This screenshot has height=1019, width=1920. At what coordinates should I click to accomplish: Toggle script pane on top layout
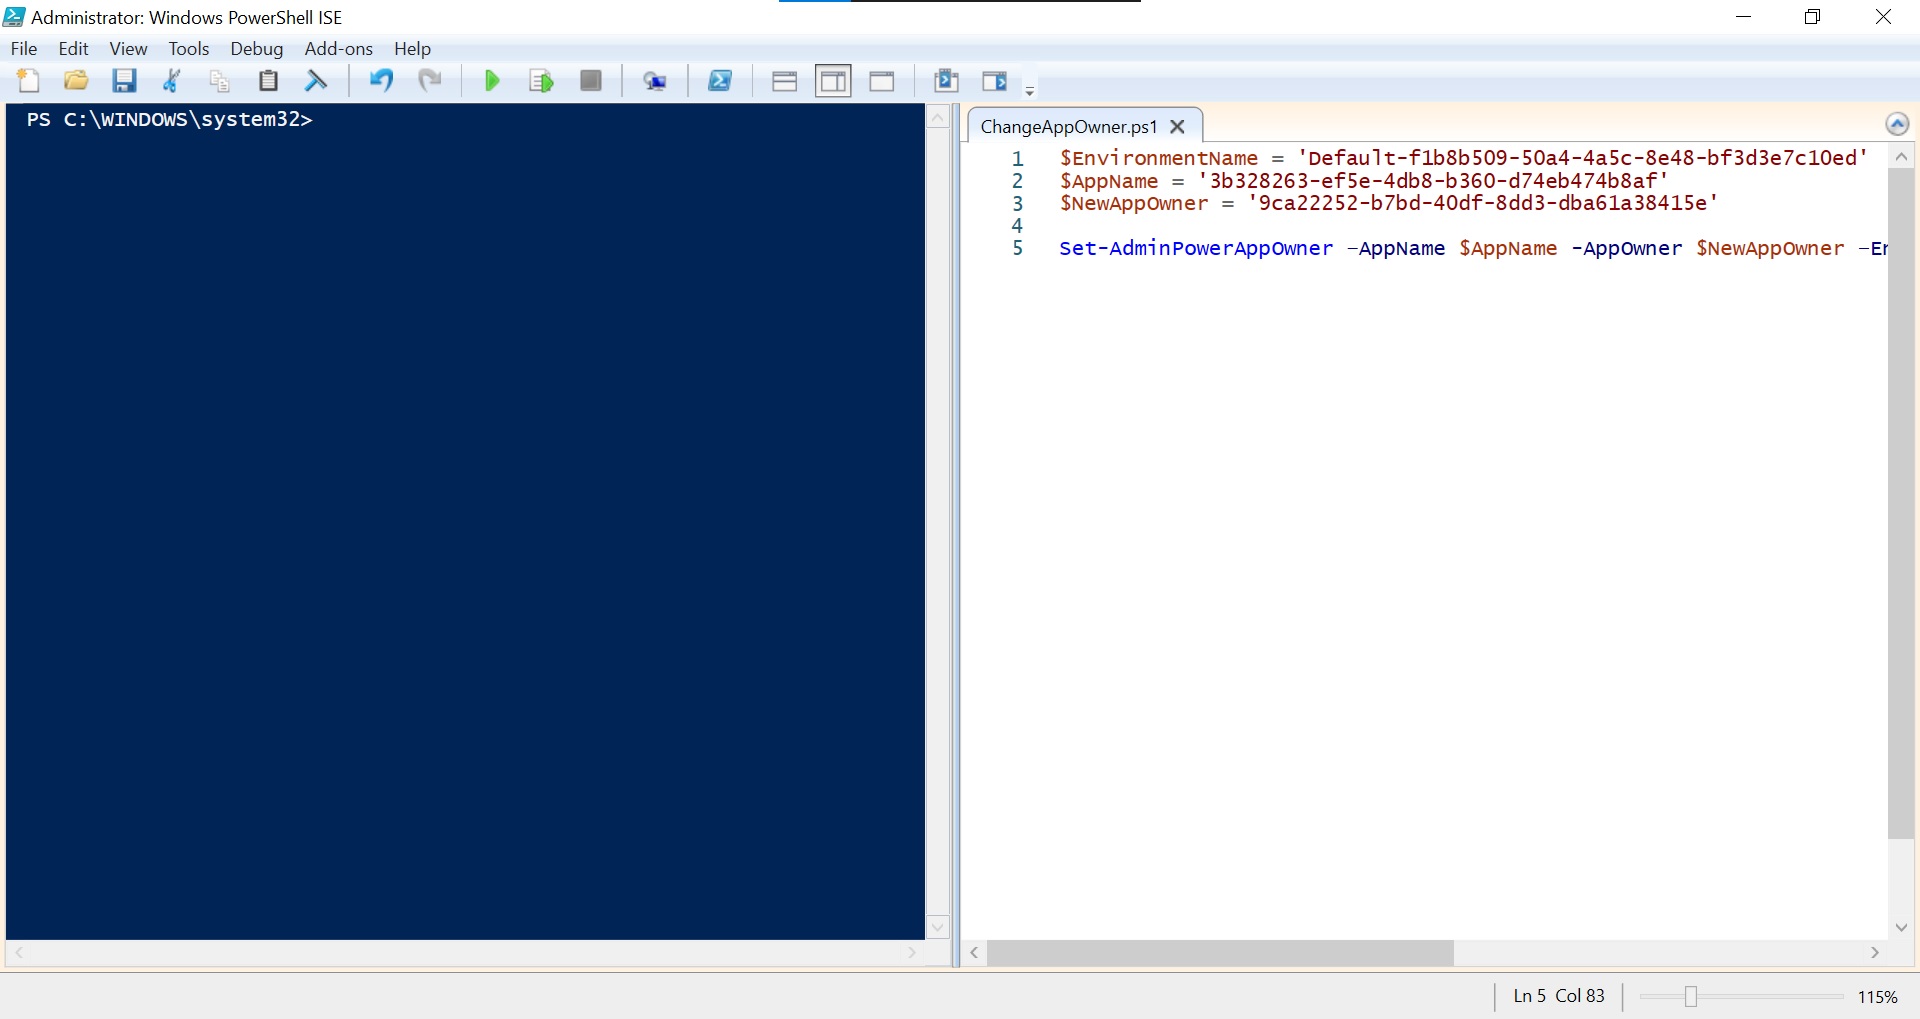[x=785, y=81]
